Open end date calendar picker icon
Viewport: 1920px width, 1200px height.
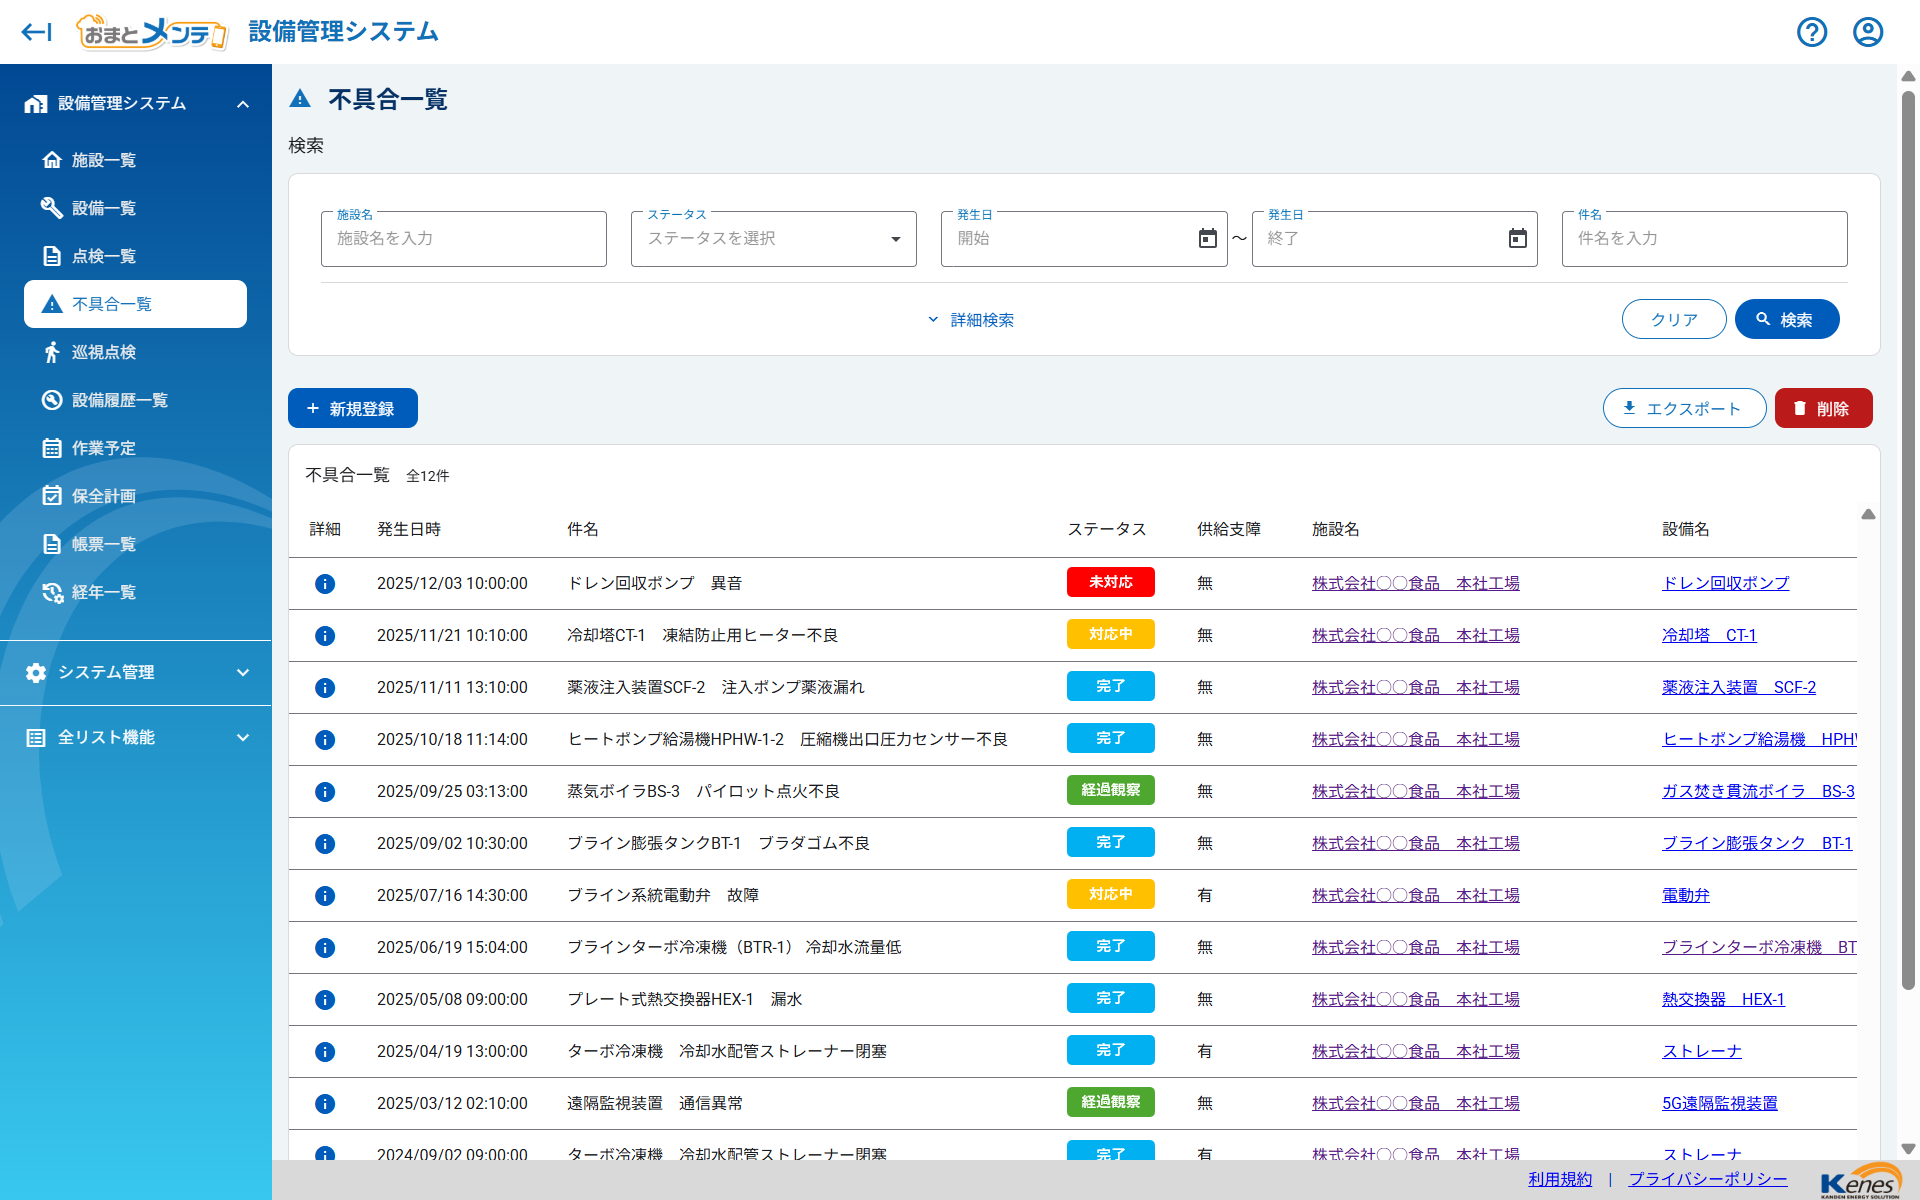tap(1517, 238)
